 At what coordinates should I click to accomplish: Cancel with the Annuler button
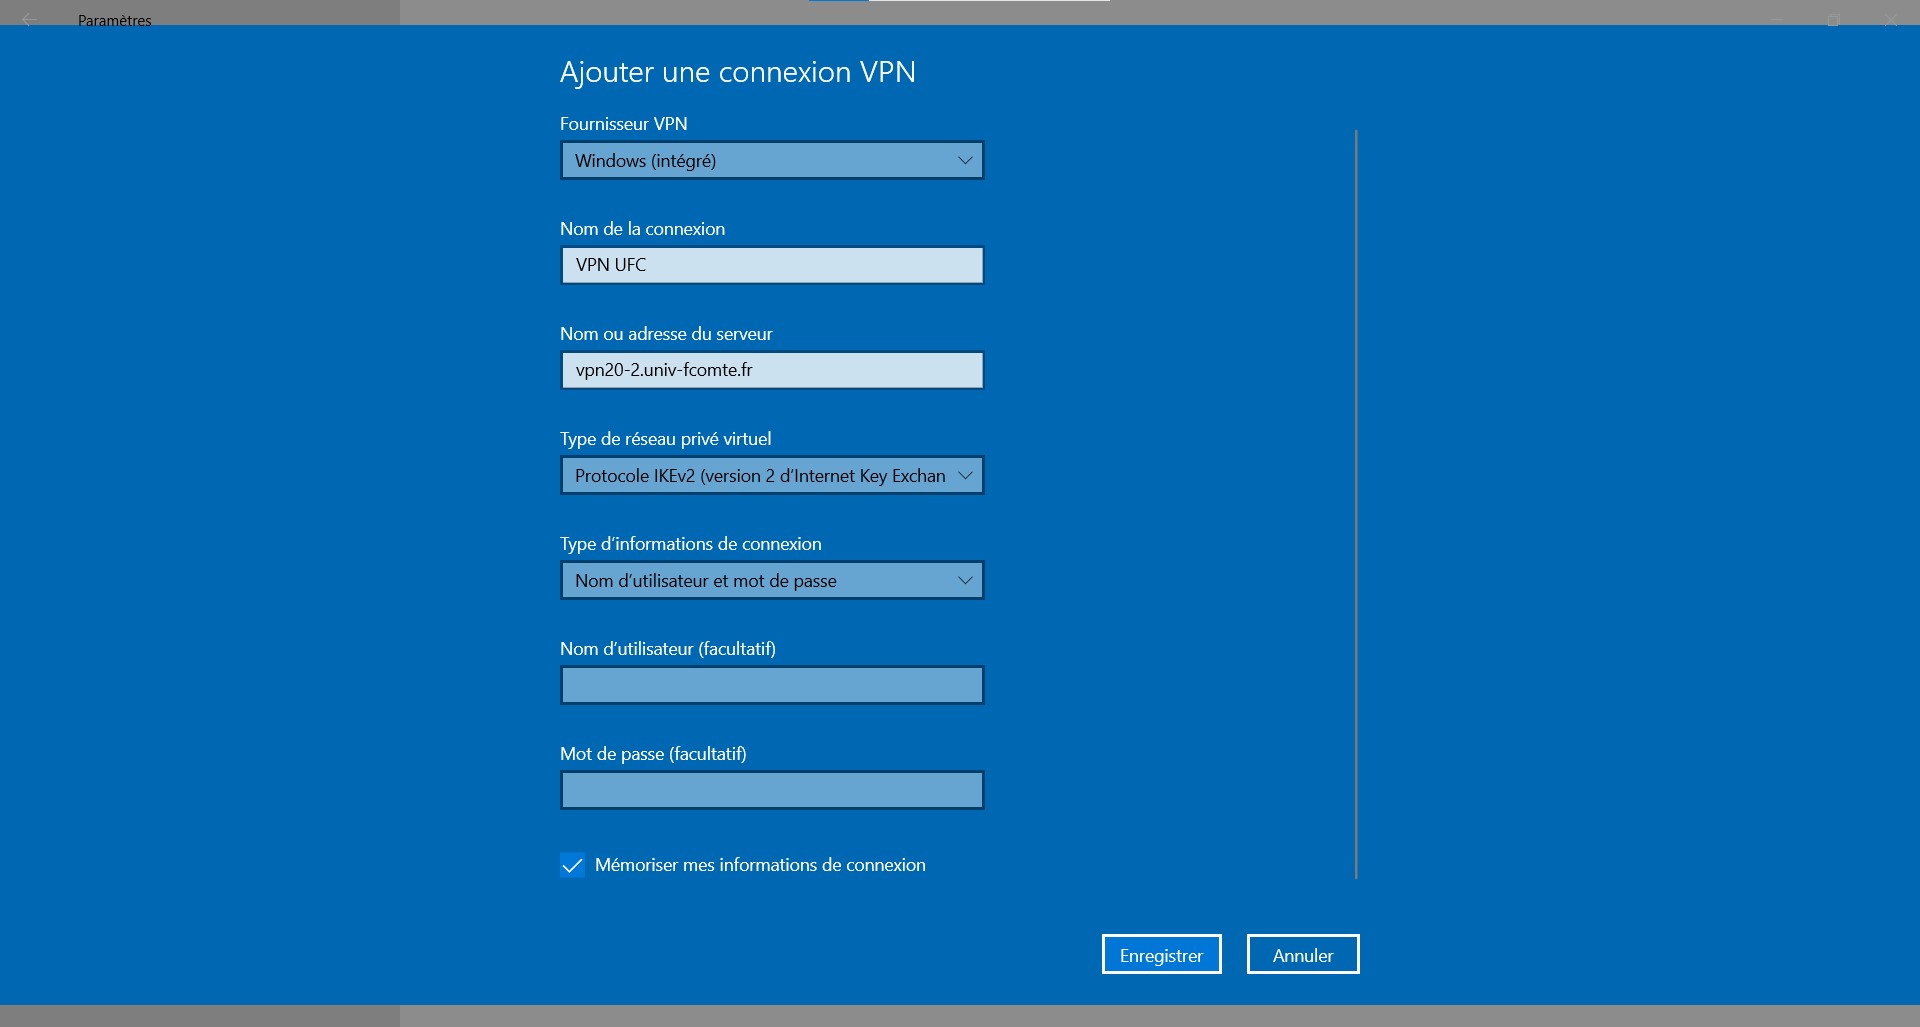pos(1302,955)
